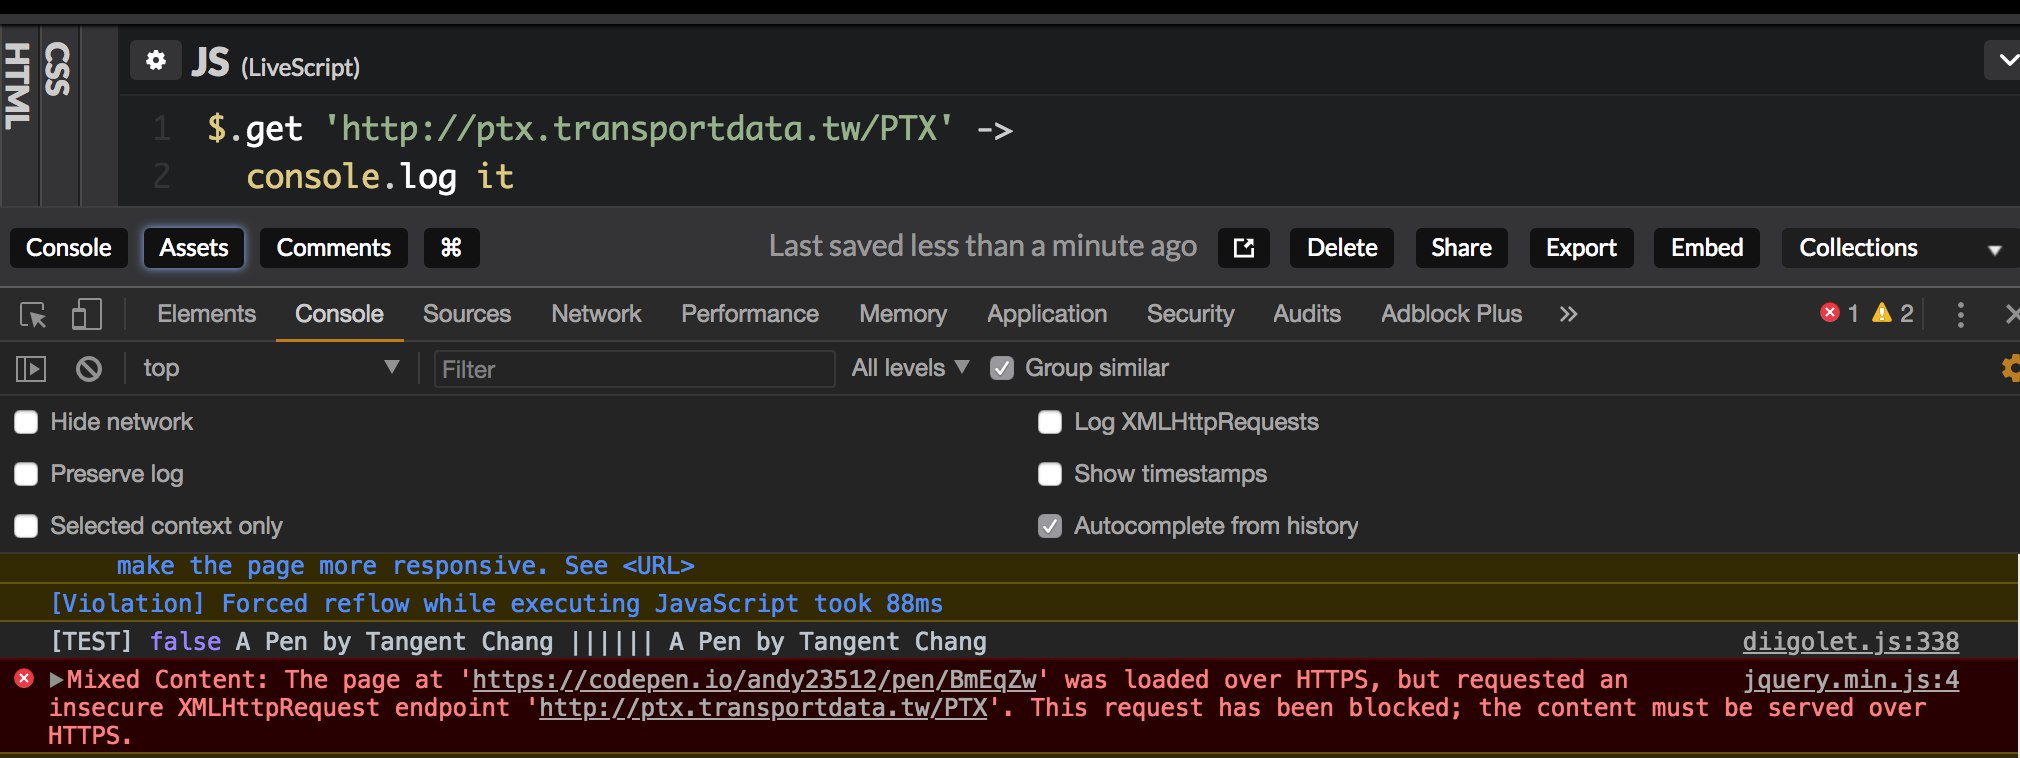
Task: Click in the console Filter field
Action: 634,369
